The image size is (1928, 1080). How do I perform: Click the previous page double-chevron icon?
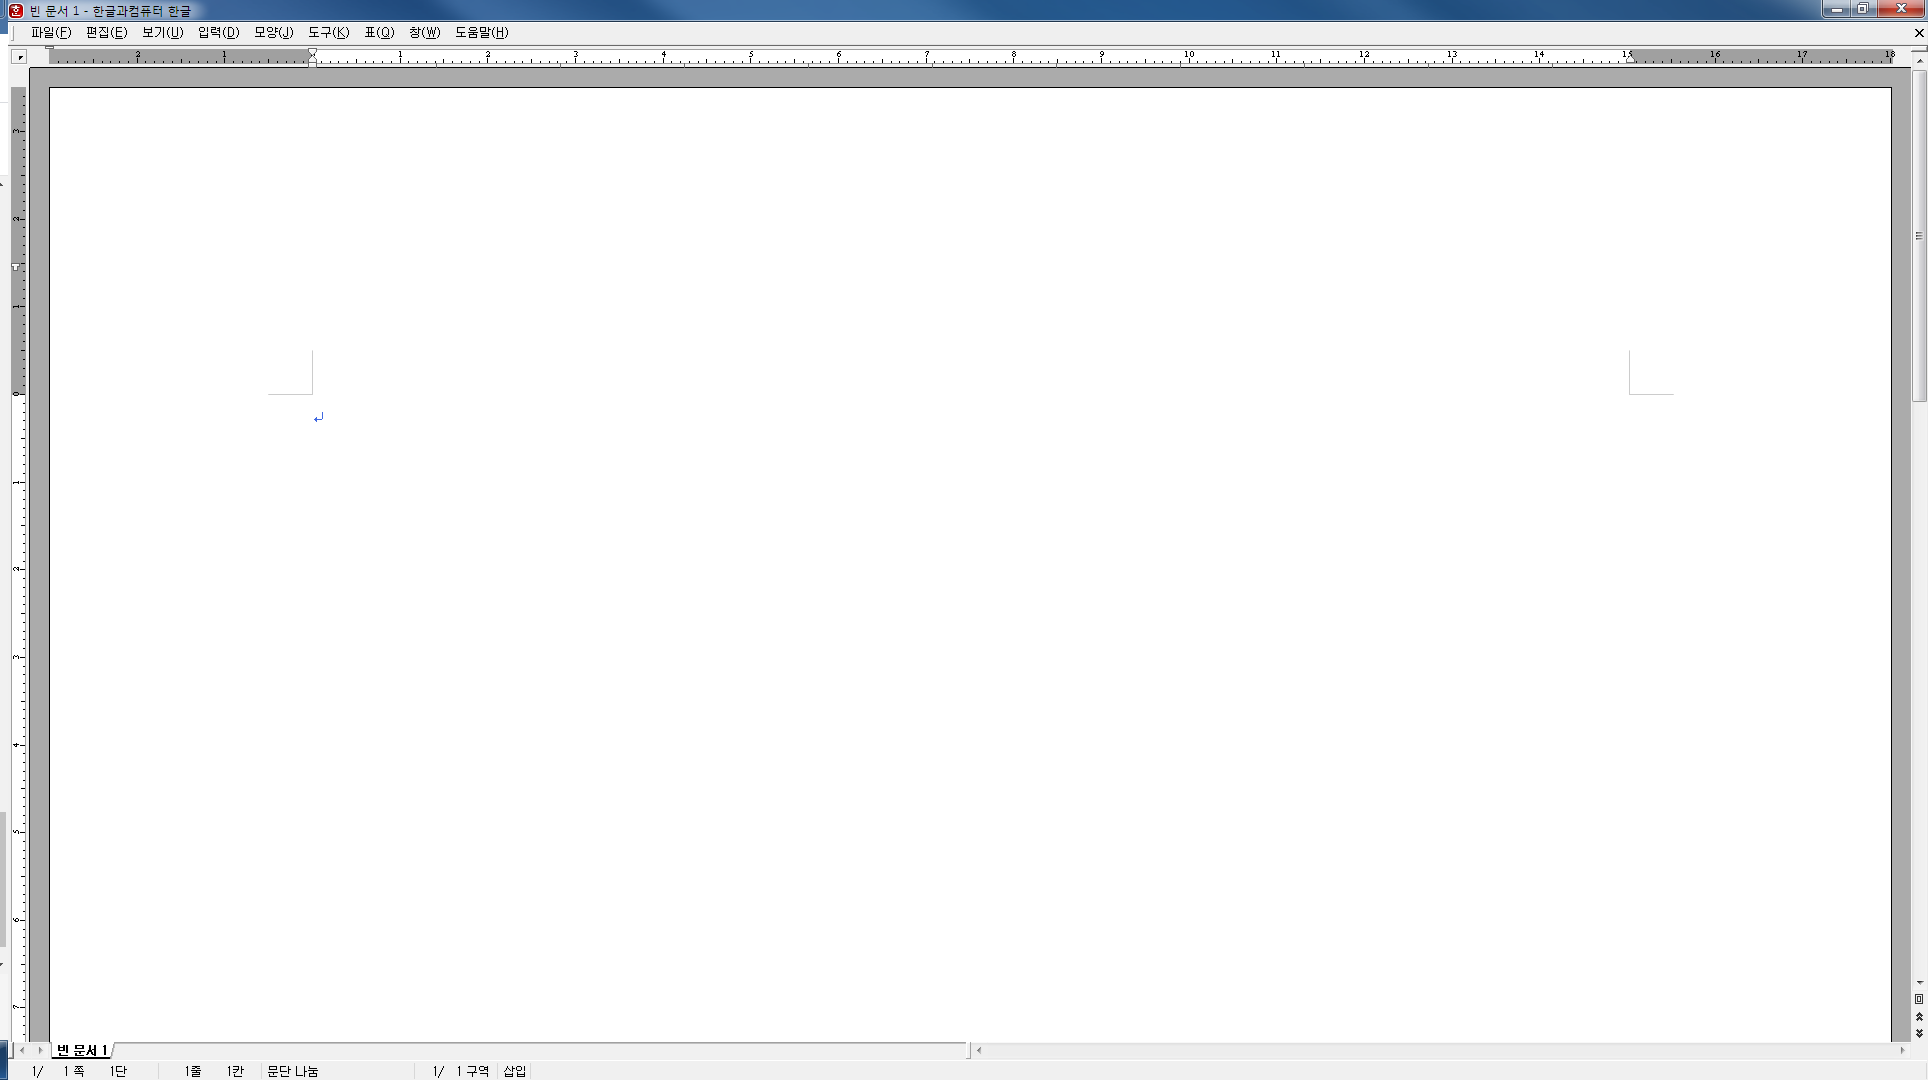click(x=1919, y=1017)
